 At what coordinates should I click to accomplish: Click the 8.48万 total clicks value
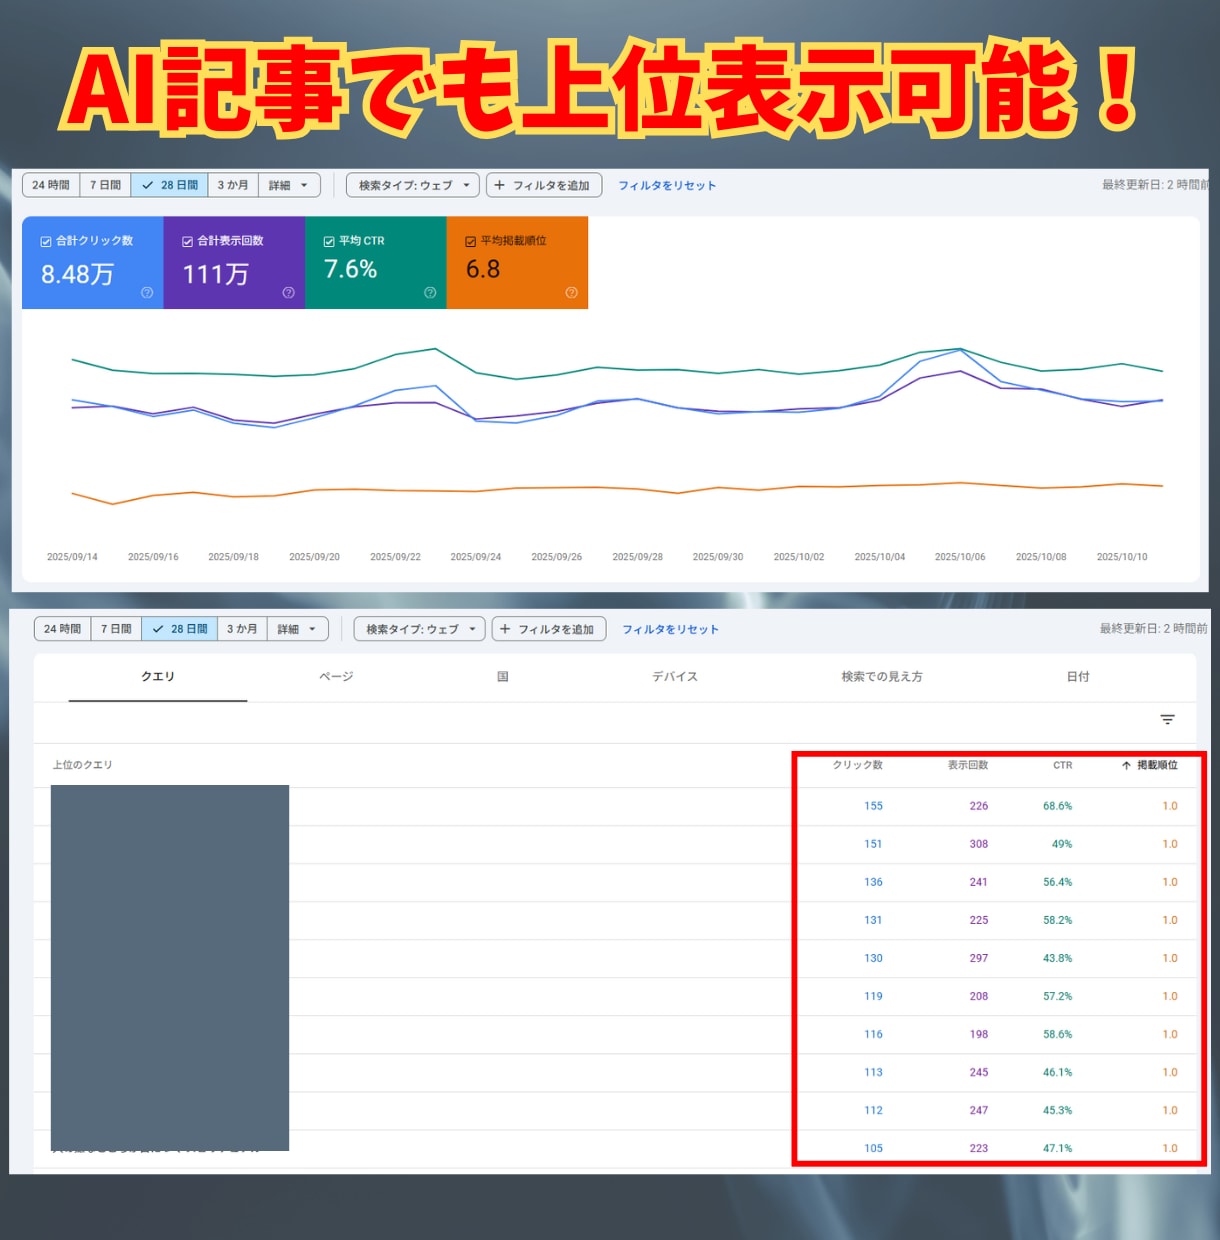pos(77,274)
